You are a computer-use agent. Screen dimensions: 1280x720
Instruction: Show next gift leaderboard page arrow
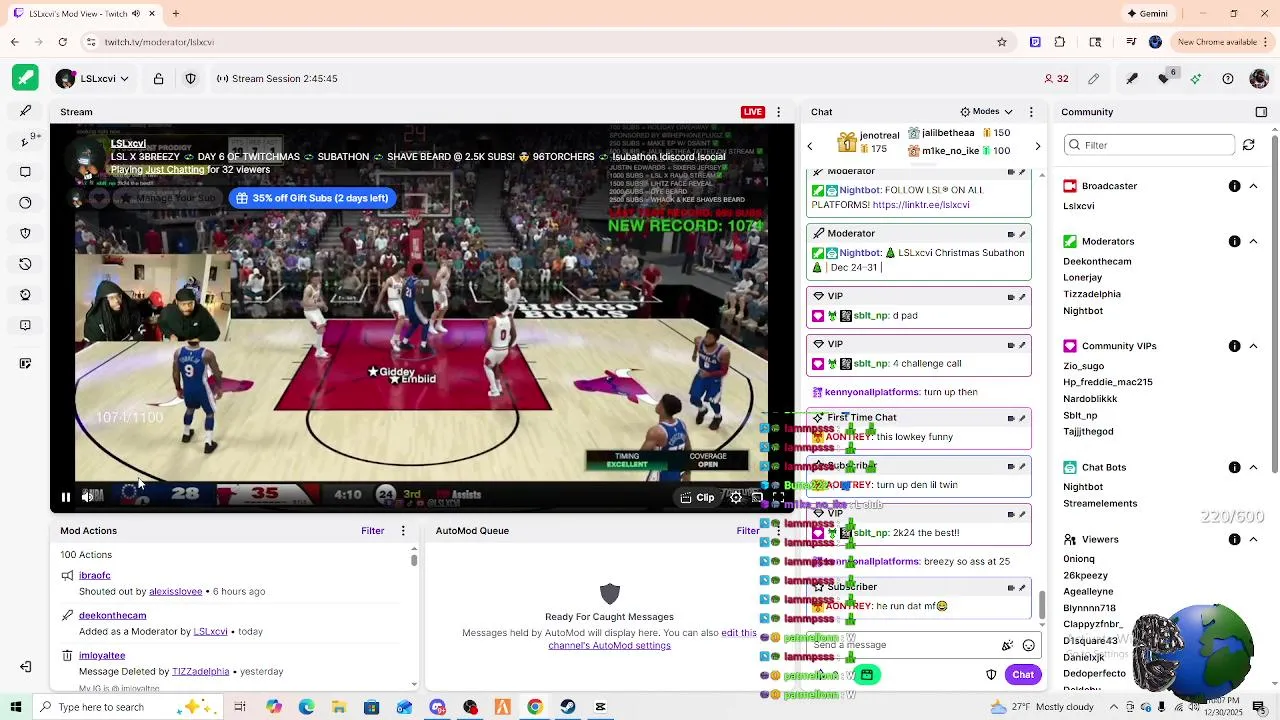1037,147
